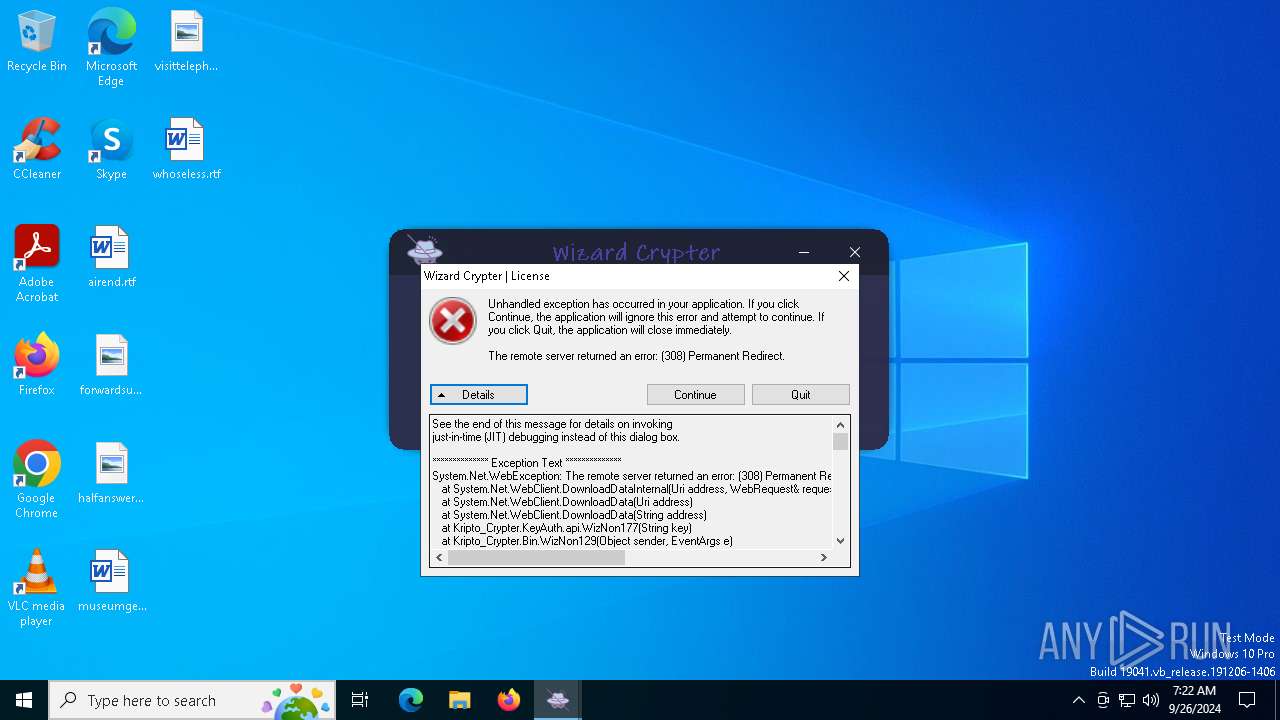Open File Explorer from taskbar

coord(459,700)
